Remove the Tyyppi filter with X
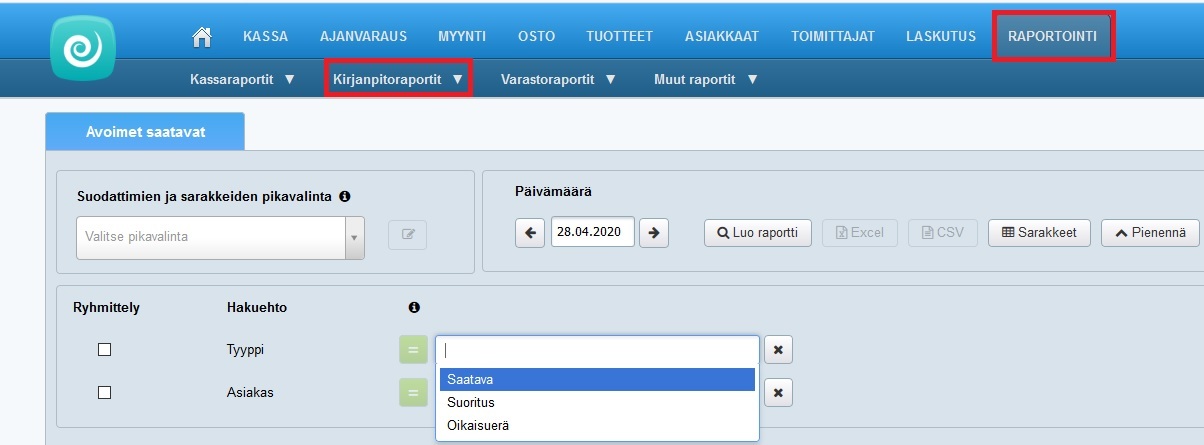The width and height of the screenshot is (1204, 445). [x=779, y=349]
